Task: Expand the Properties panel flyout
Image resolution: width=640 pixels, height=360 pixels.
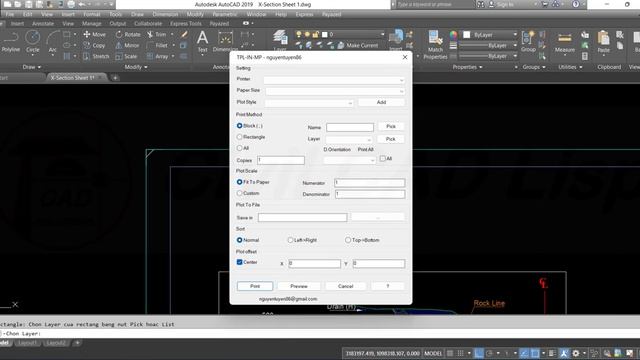Action: point(467,67)
